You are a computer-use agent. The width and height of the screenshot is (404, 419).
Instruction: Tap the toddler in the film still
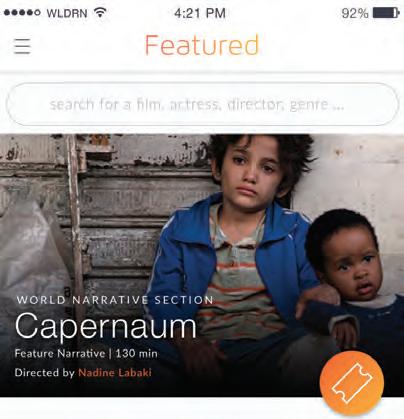coord(353,283)
